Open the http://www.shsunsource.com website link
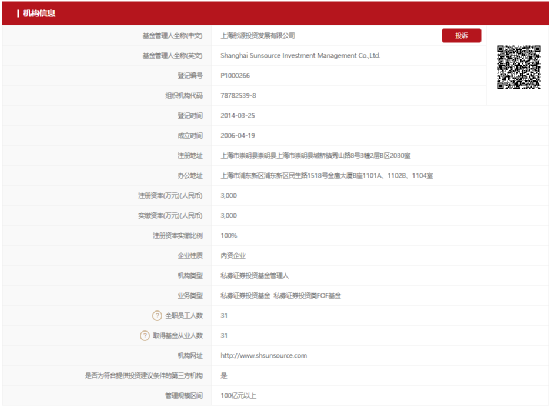 click(263, 356)
